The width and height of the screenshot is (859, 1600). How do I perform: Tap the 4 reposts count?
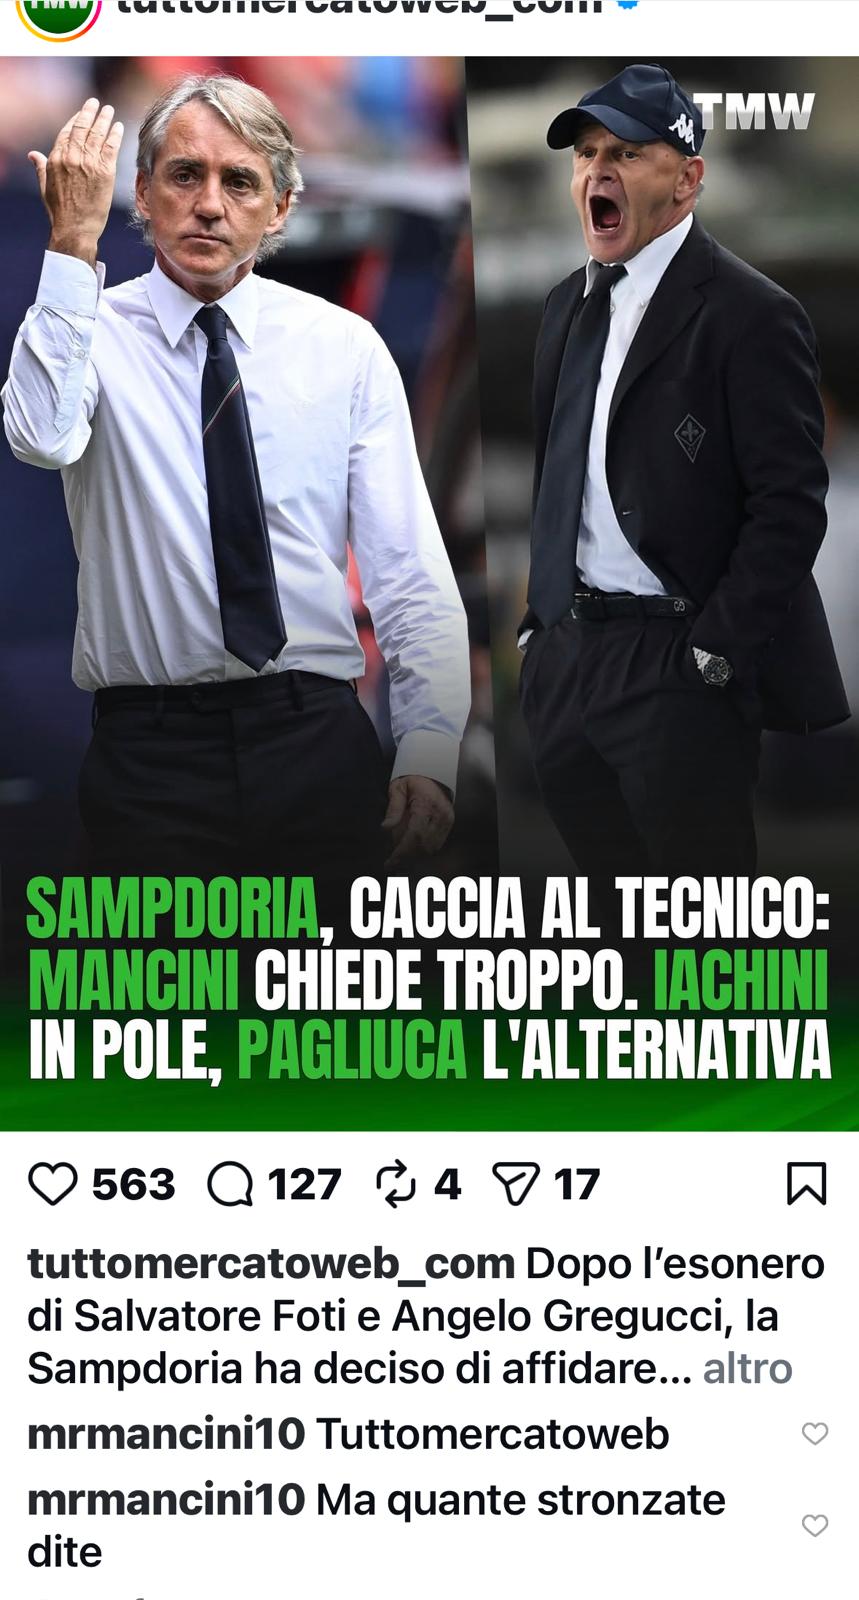447,1185
